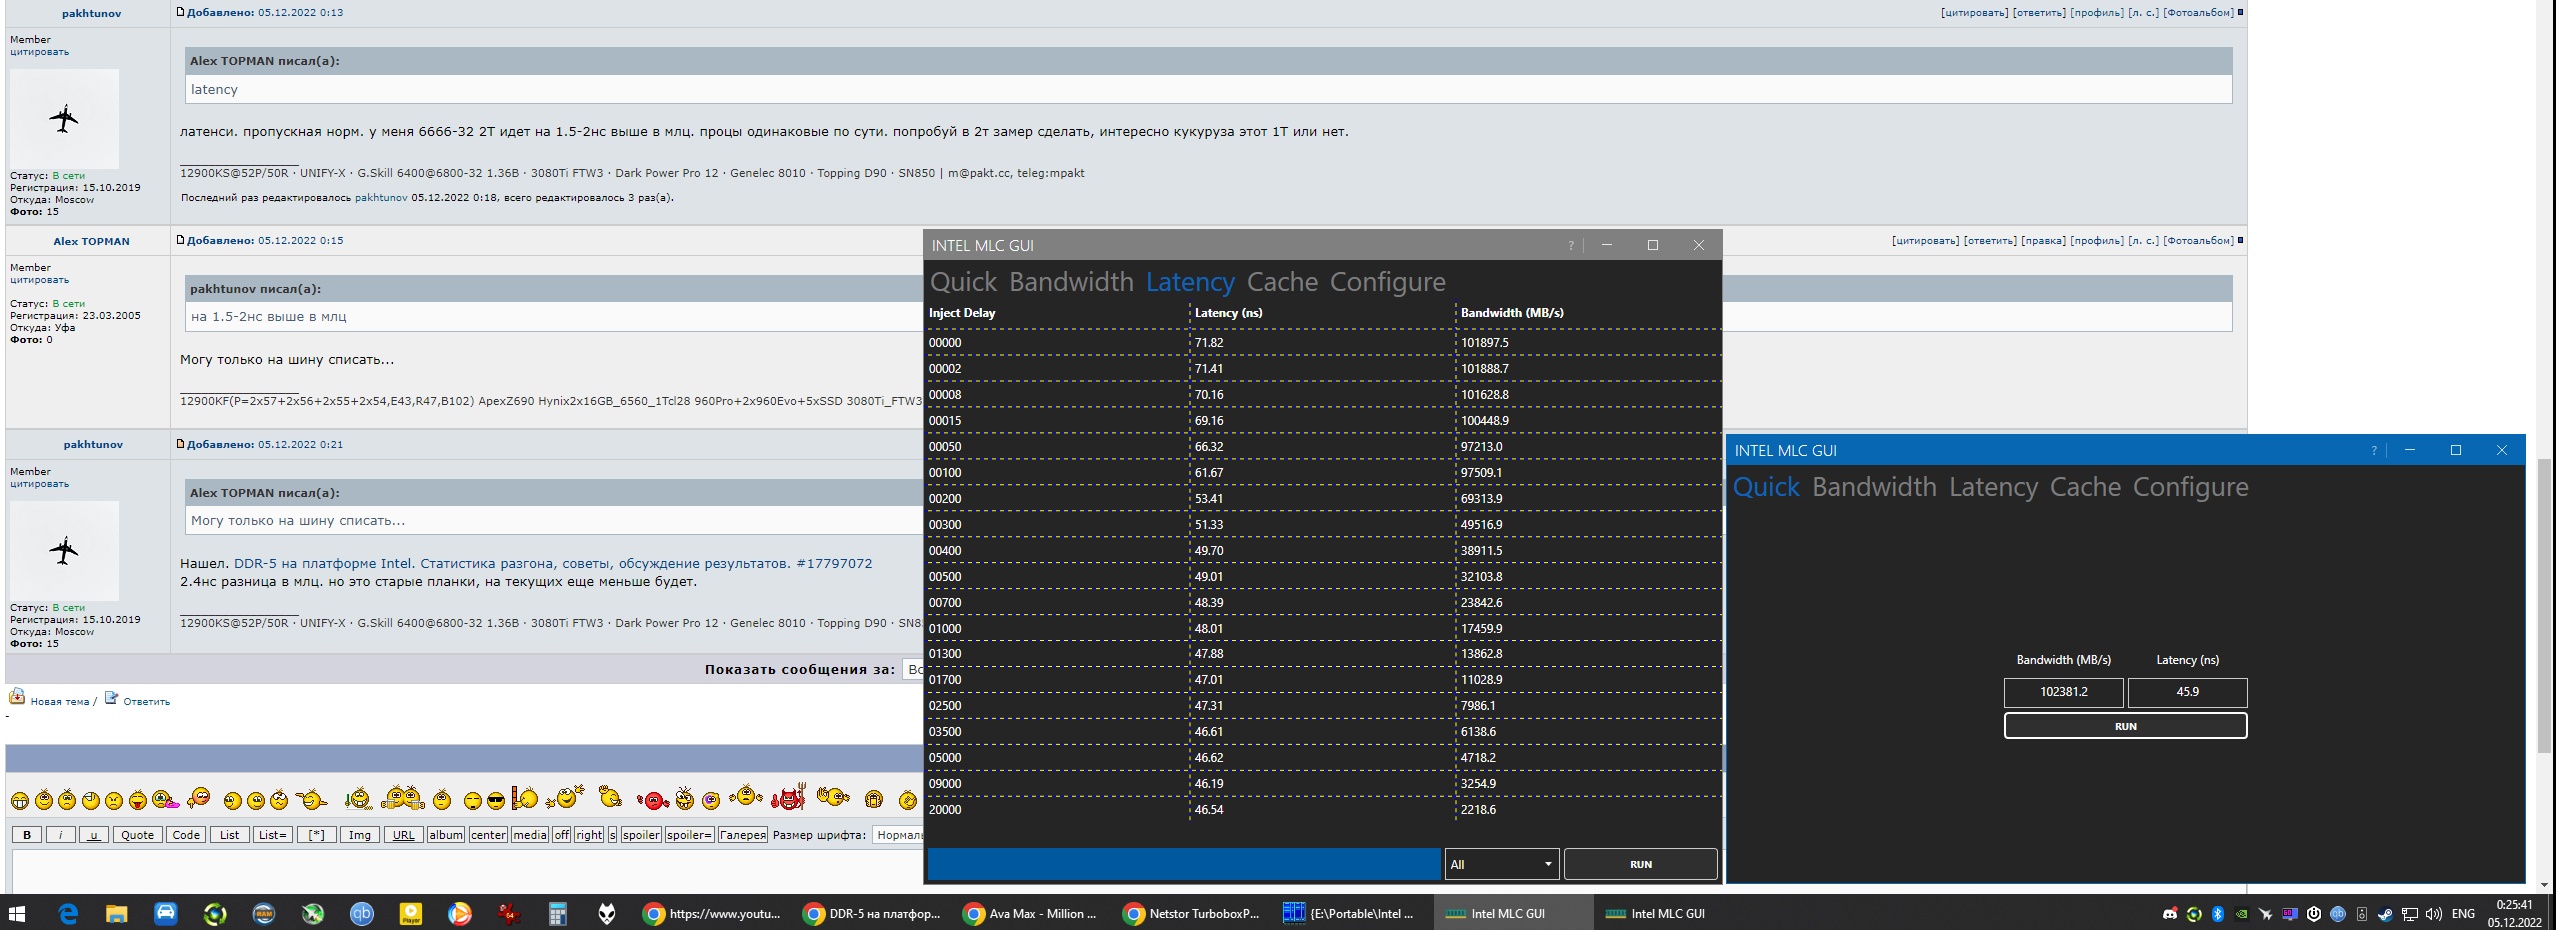2556x930 pixels.
Task: Open the 'Alex TOPMAN' username link in author column
Action: [x=91, y=241]
